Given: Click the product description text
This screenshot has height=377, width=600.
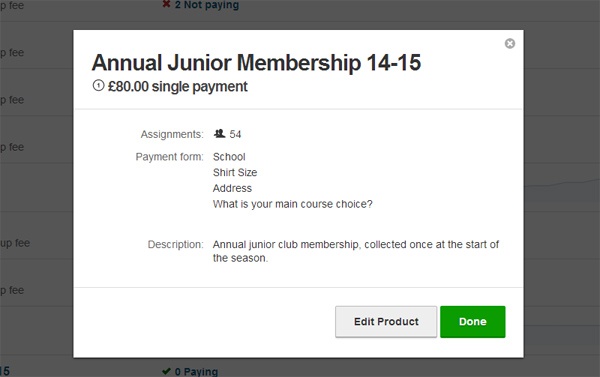Looking at the screenshot, I should (355, 251).
